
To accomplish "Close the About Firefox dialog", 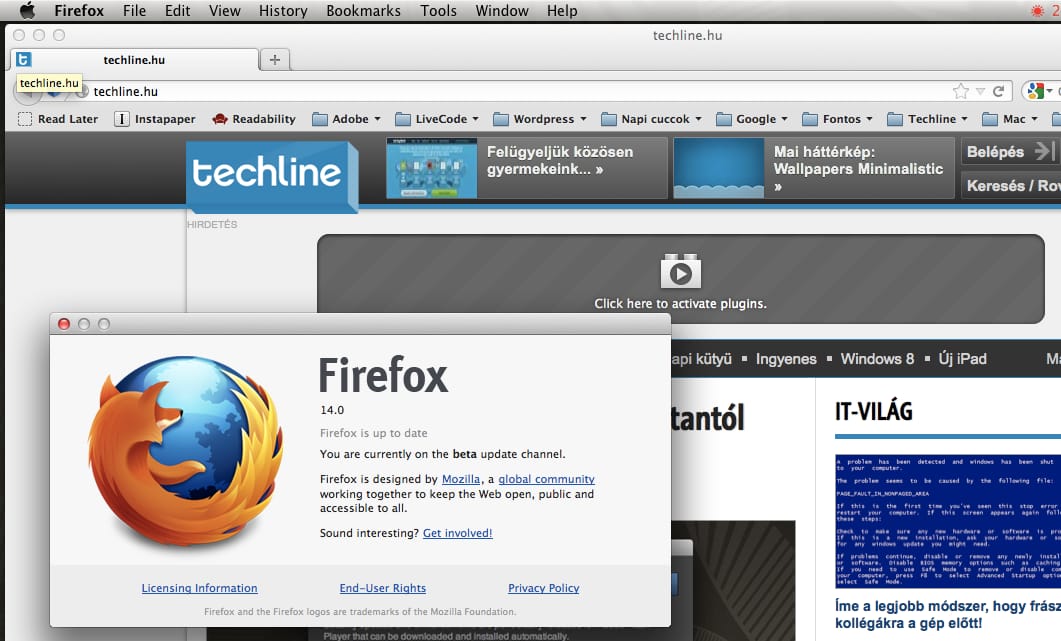I will pos(64,324).
